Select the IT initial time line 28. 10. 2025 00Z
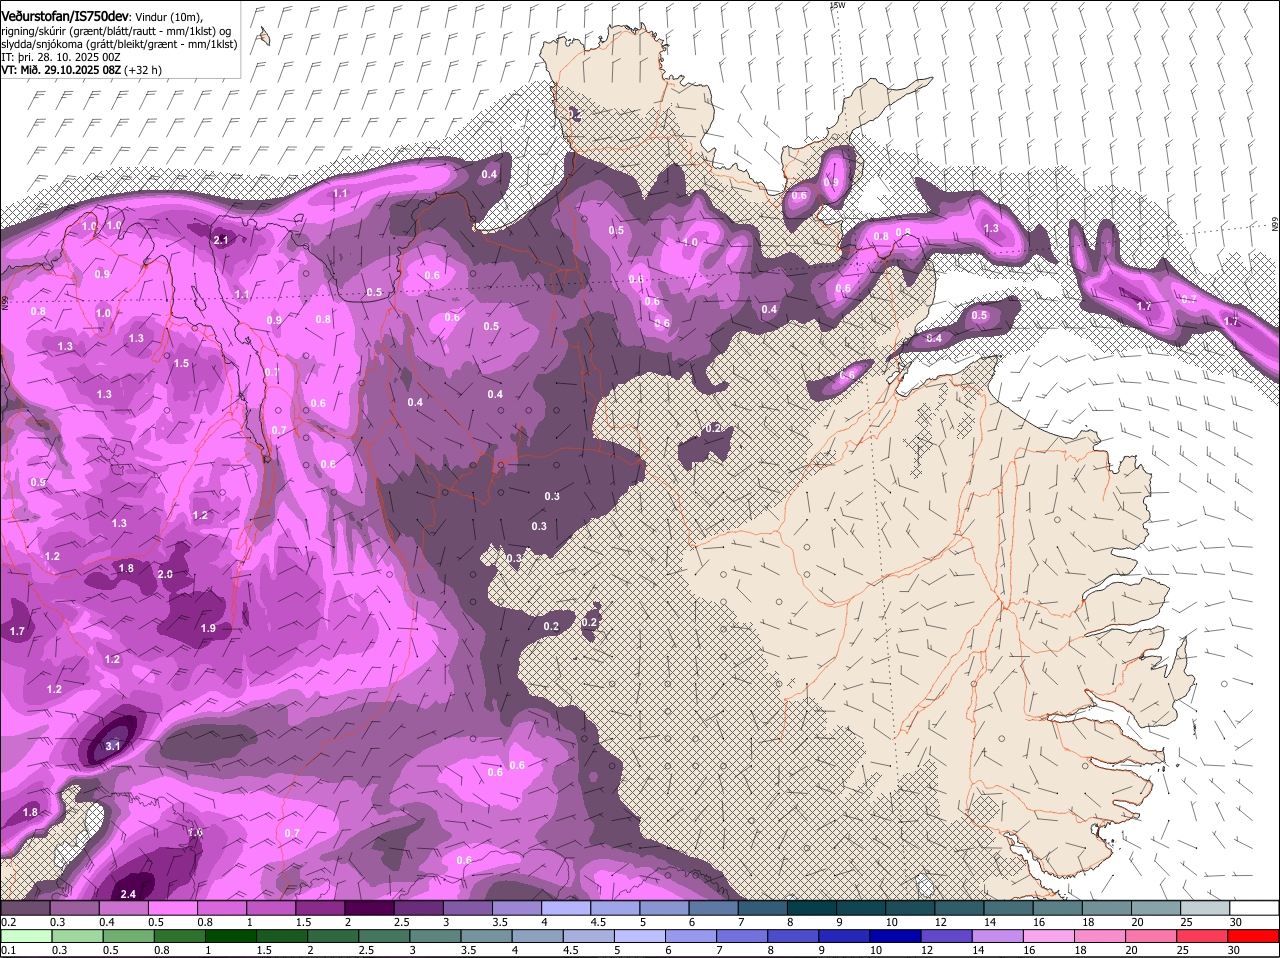Screen dimensions: 1280x958 61,57
